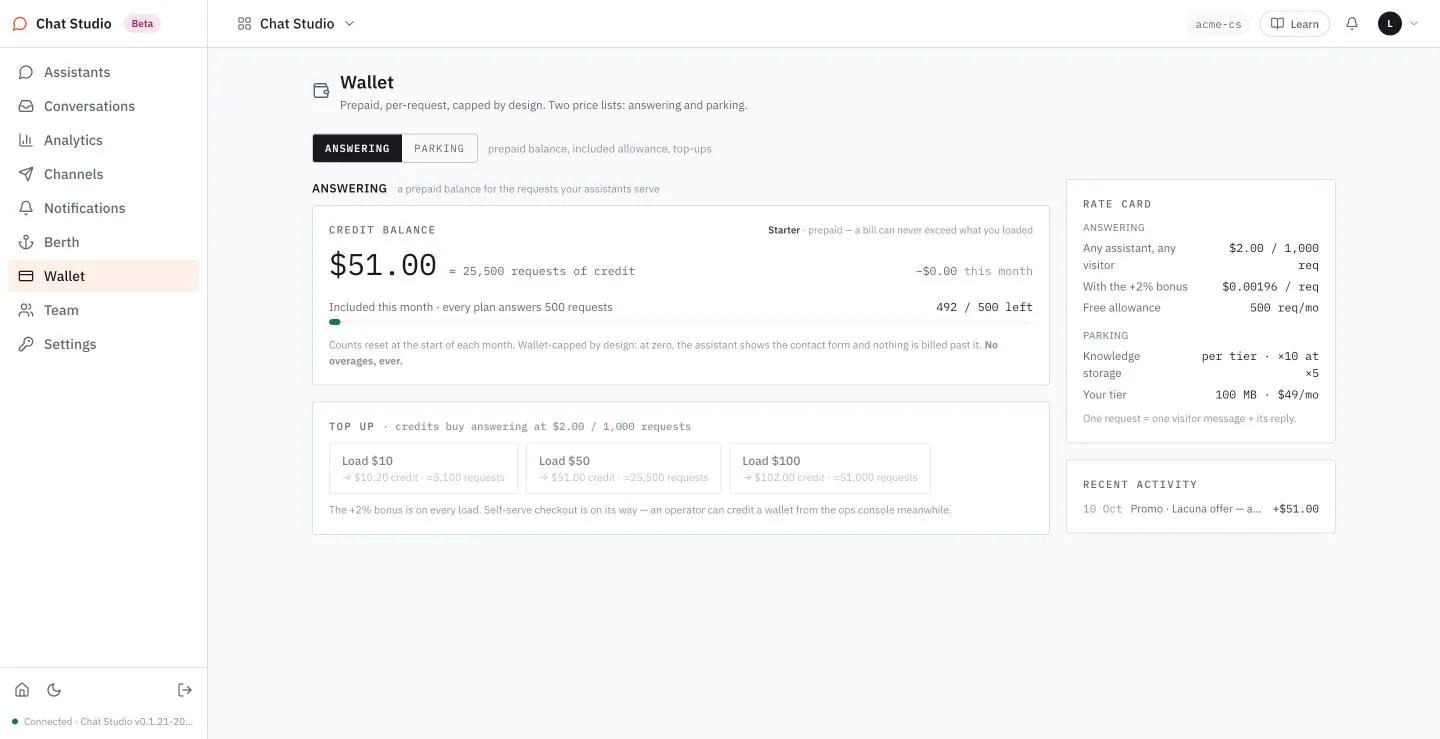Click the '-$0.00 this month' text

[x=974, y=271]
